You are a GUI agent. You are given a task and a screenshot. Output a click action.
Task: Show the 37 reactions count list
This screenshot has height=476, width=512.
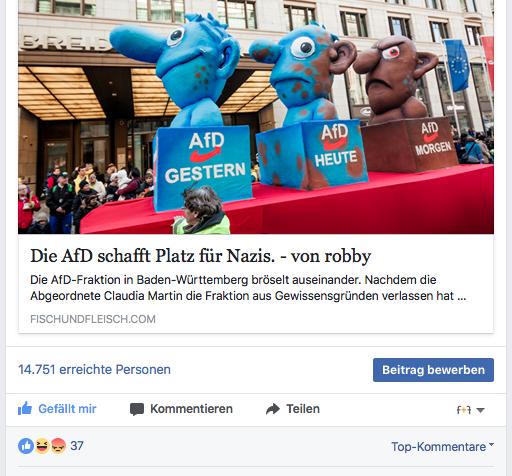click(77, 446)
